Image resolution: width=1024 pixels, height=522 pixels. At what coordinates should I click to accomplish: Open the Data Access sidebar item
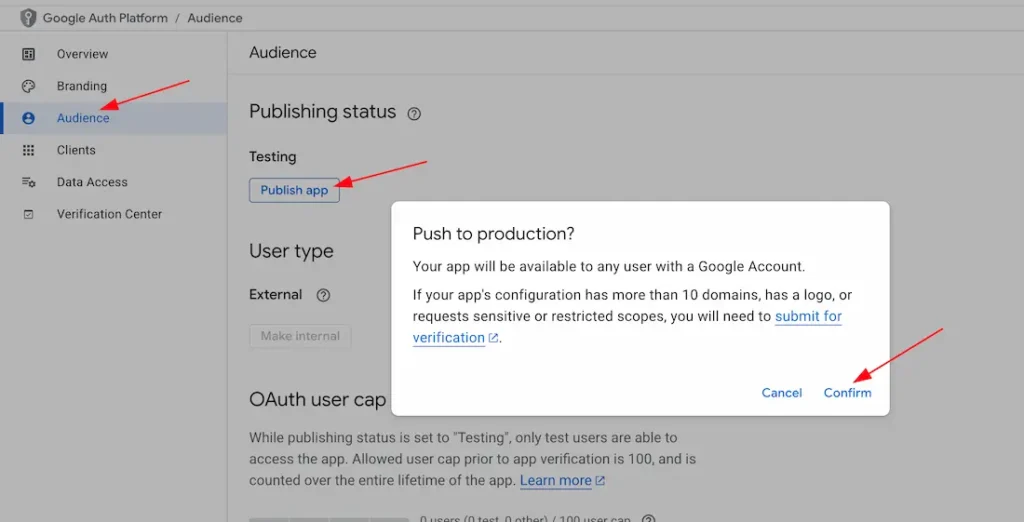pyautogui.click(x=92, y=182)
